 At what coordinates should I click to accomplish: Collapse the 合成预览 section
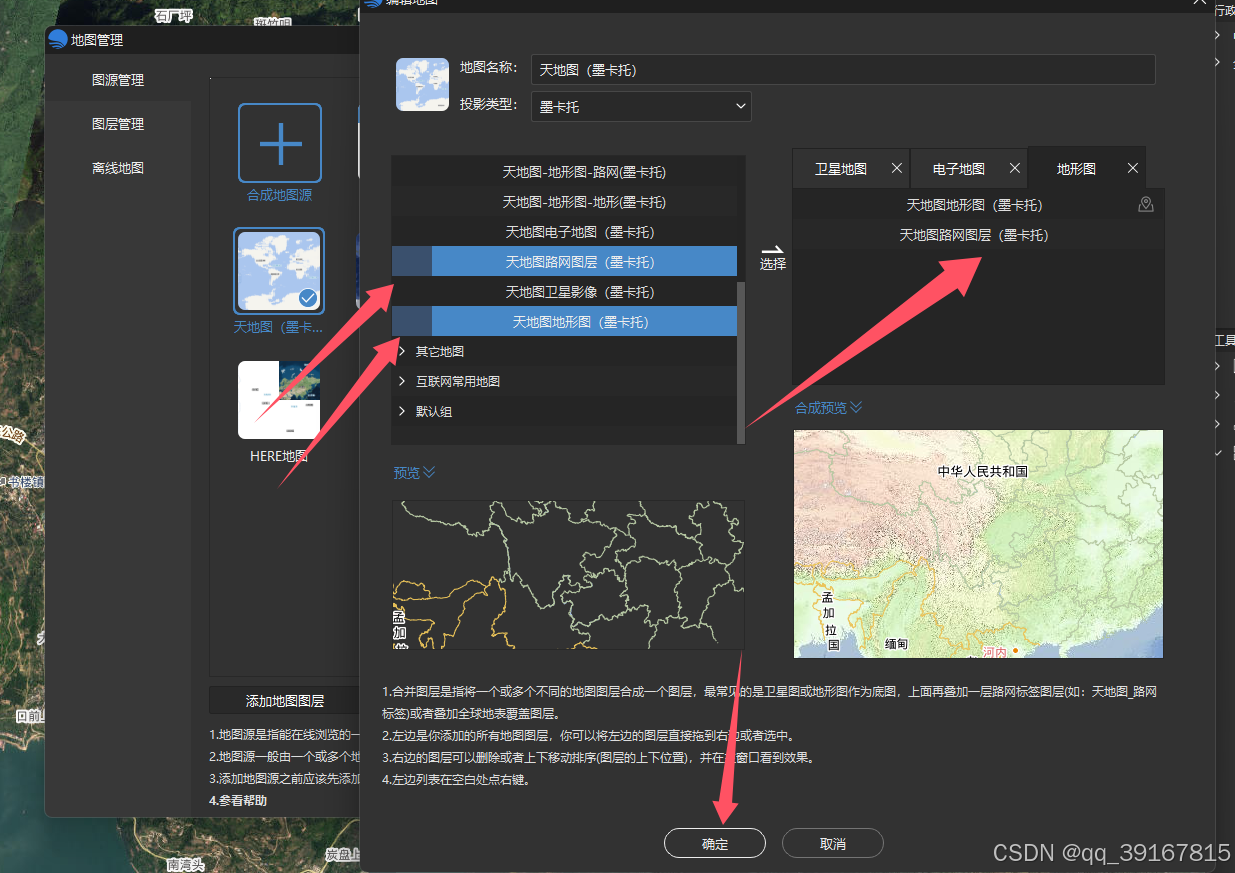click(828, 408)
